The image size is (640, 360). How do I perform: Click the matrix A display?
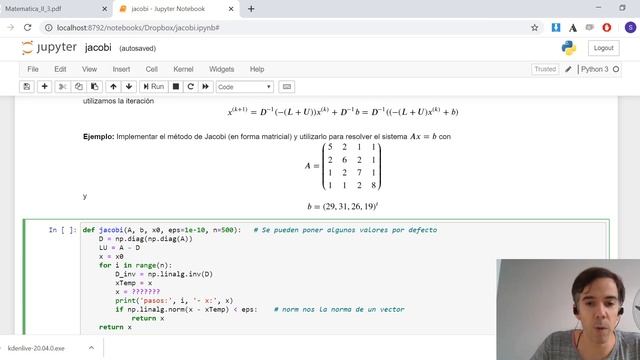343,166
